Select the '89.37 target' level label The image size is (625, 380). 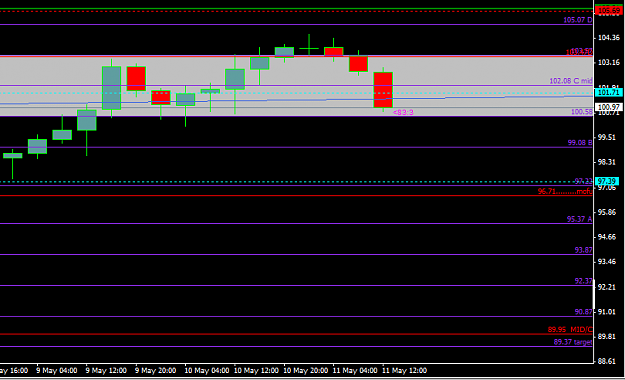573,342
